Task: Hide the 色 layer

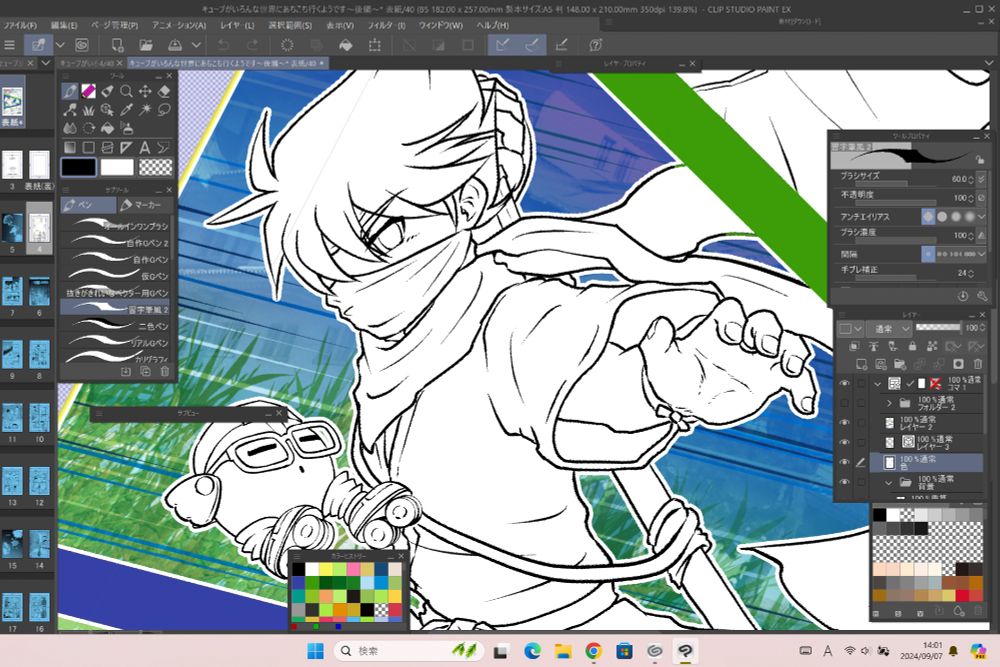Action: tap(844, 462)
